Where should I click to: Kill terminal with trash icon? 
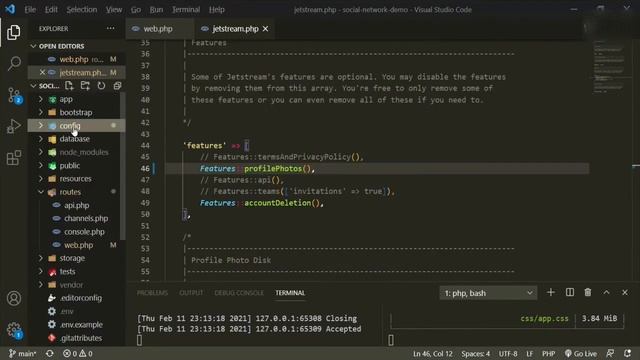pos(588,292)
